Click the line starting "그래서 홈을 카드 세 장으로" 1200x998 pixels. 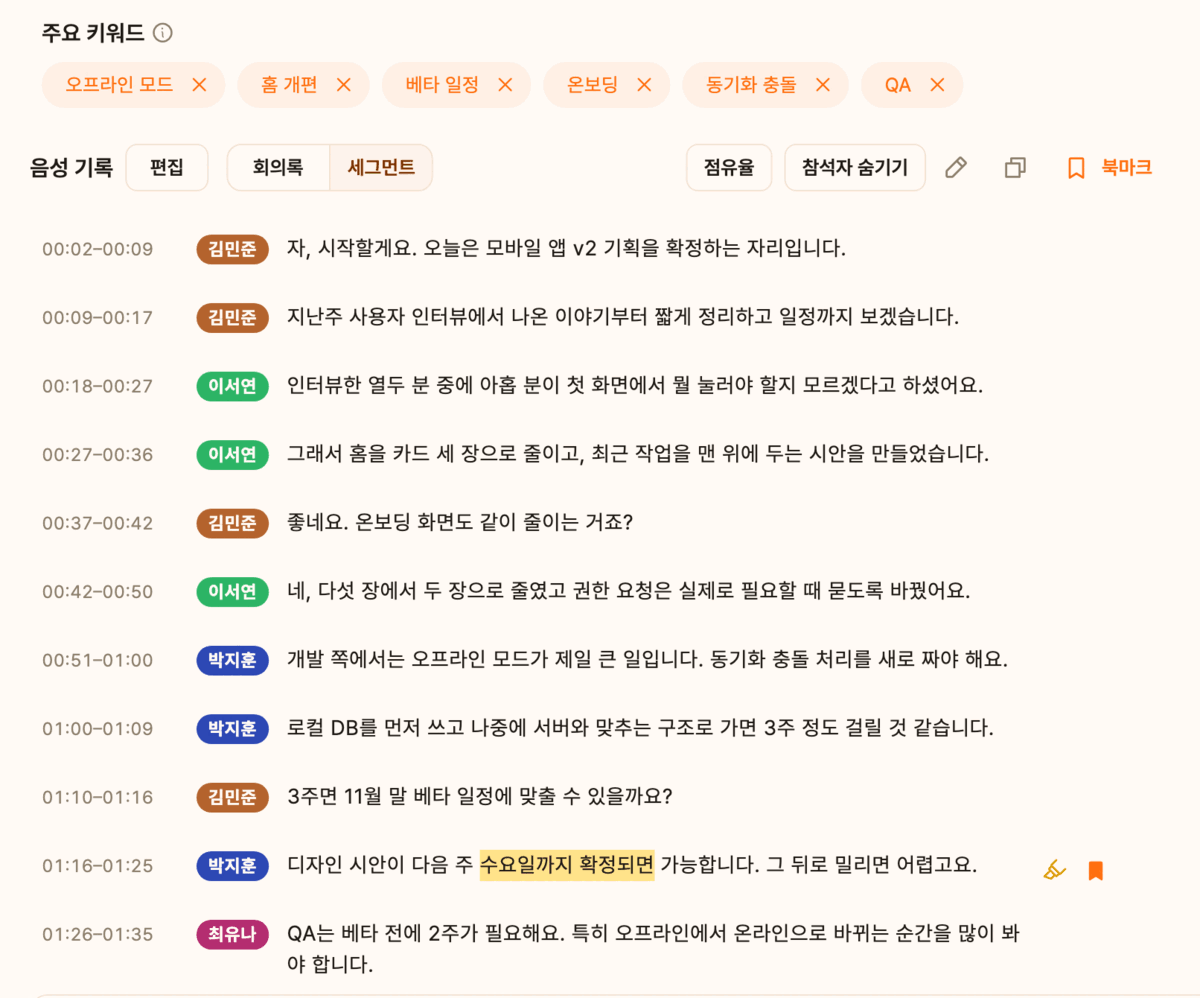[x=637, y=454]
